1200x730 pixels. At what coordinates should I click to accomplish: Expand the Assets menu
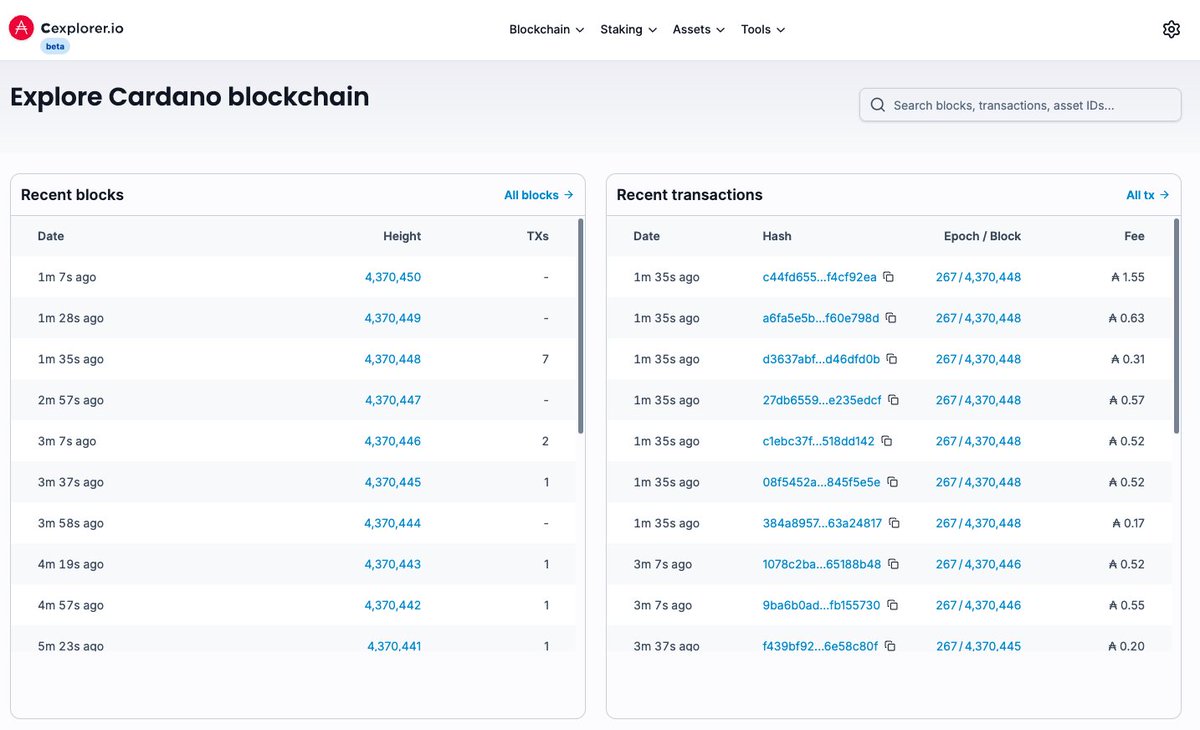[x=698, y=29]
